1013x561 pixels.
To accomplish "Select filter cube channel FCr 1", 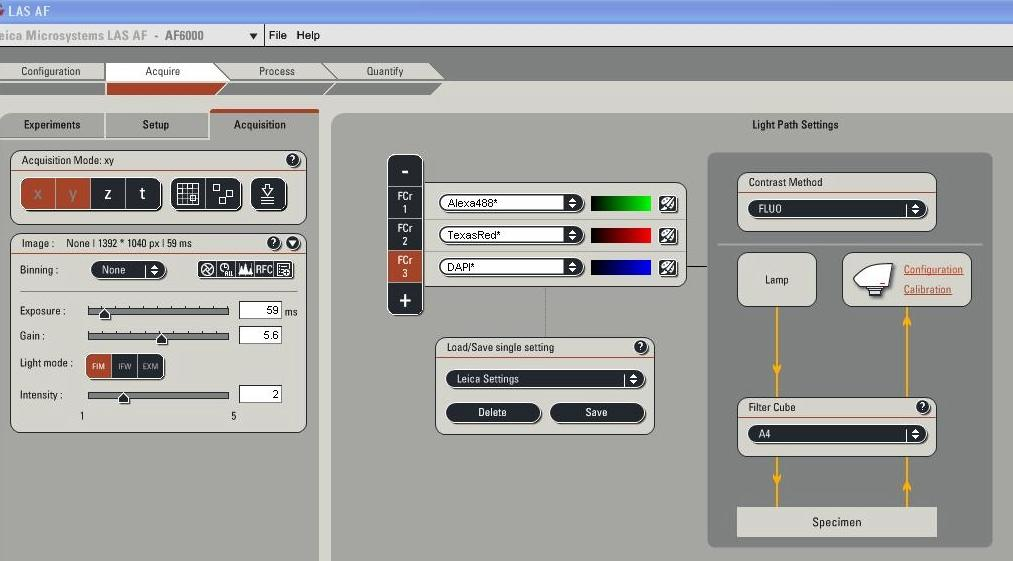I will click(x=405, y=203).
